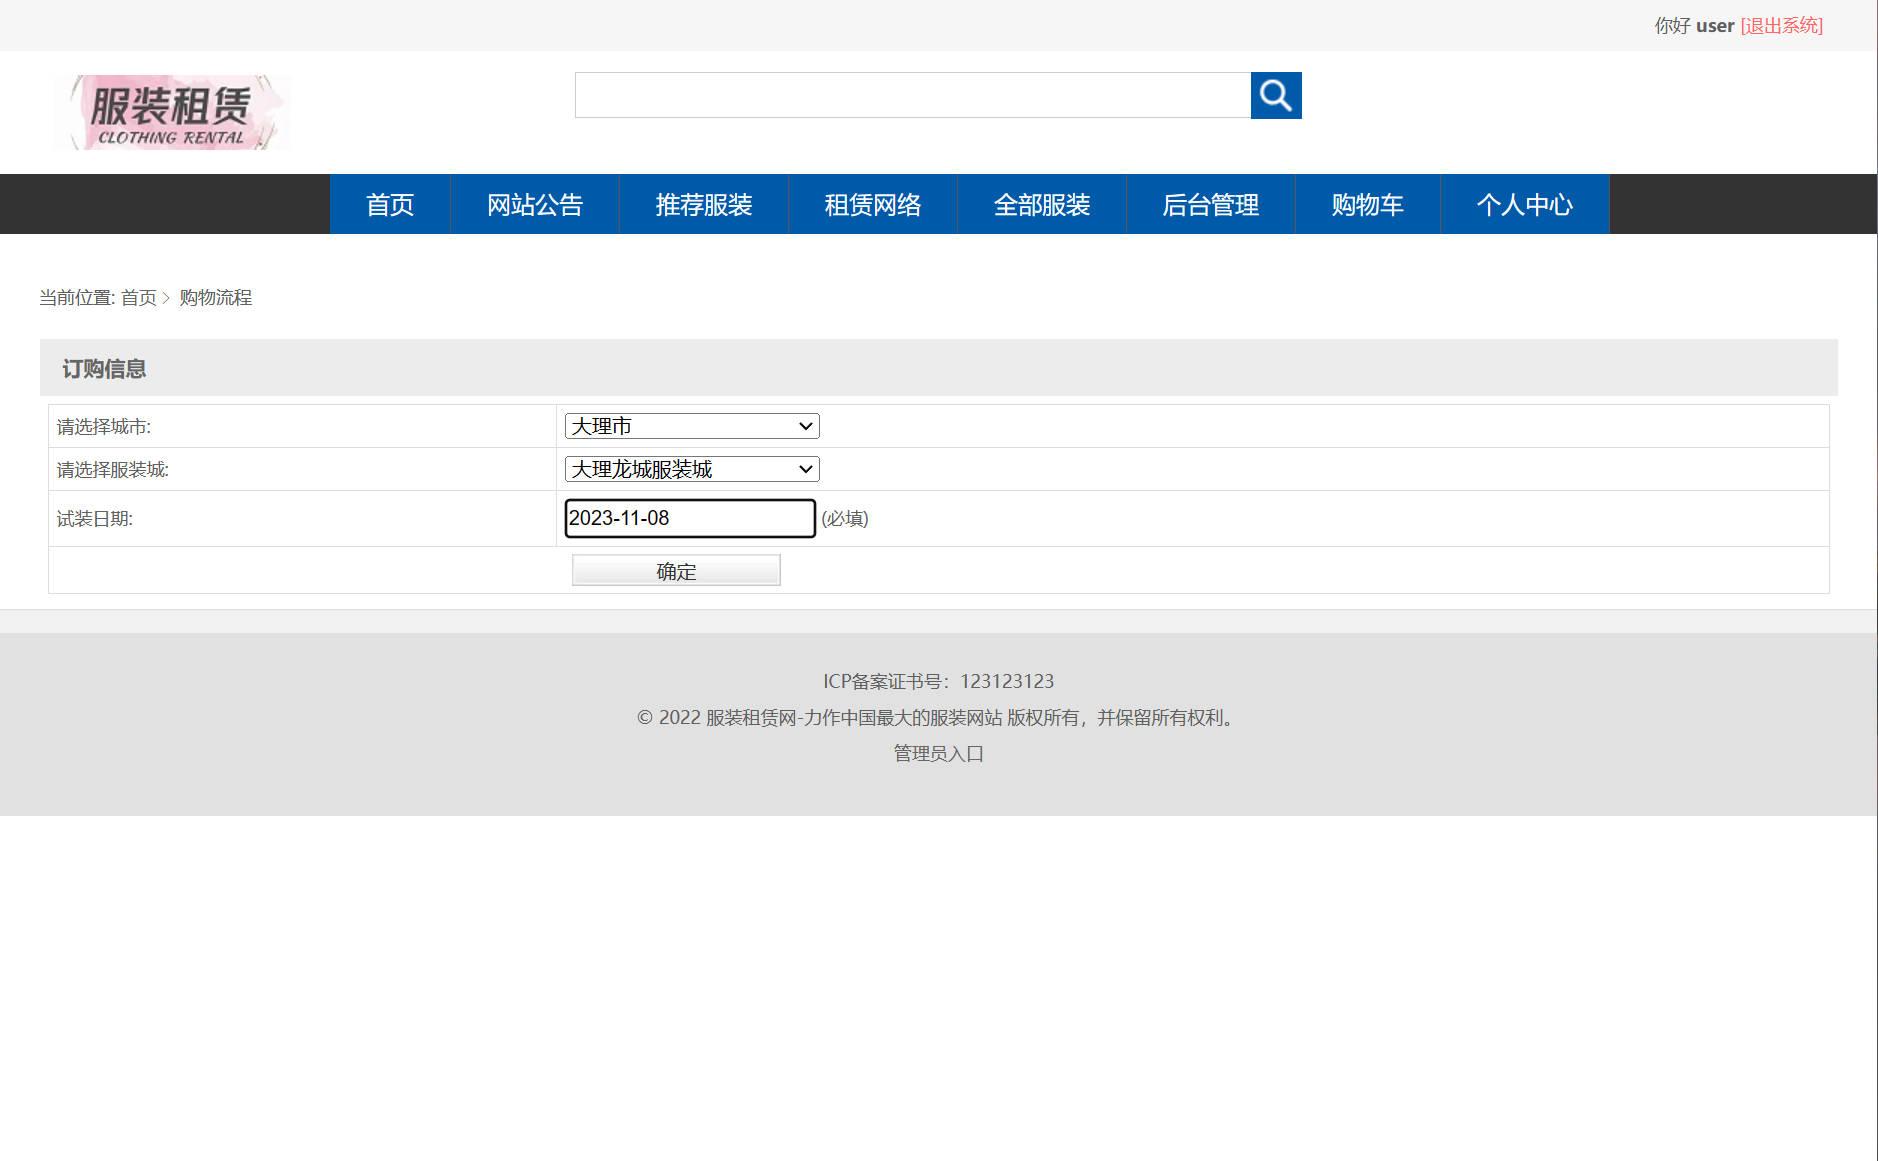Select the trial date input 2023-11-08
The image size is (1878, 1161).
coord(690,518)
